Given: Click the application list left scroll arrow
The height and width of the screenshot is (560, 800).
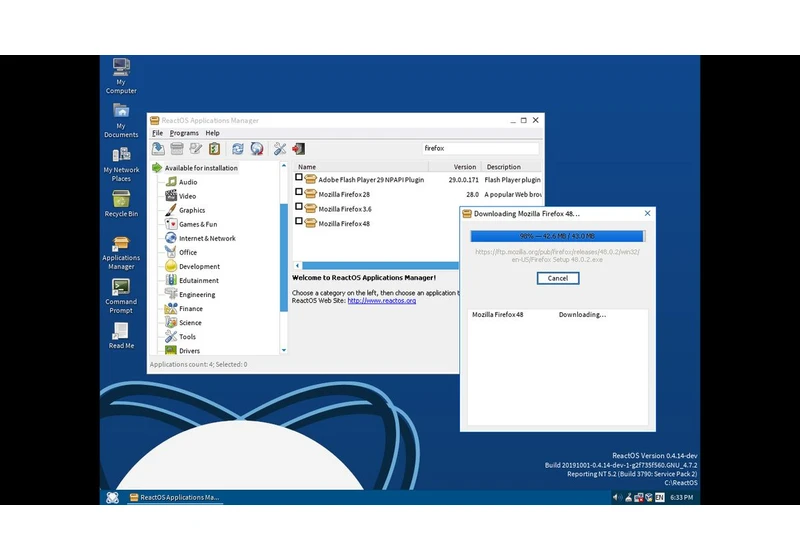Looking at the screenshot, I should point(297,265).
